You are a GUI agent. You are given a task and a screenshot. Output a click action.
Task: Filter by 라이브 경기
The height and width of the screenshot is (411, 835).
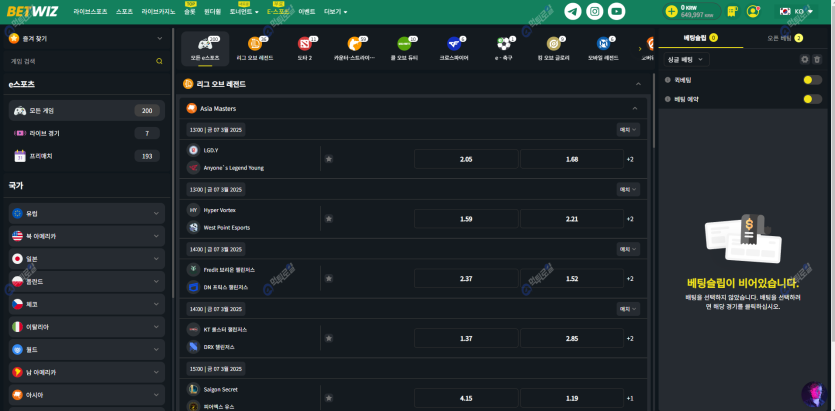tap(87, 133)
